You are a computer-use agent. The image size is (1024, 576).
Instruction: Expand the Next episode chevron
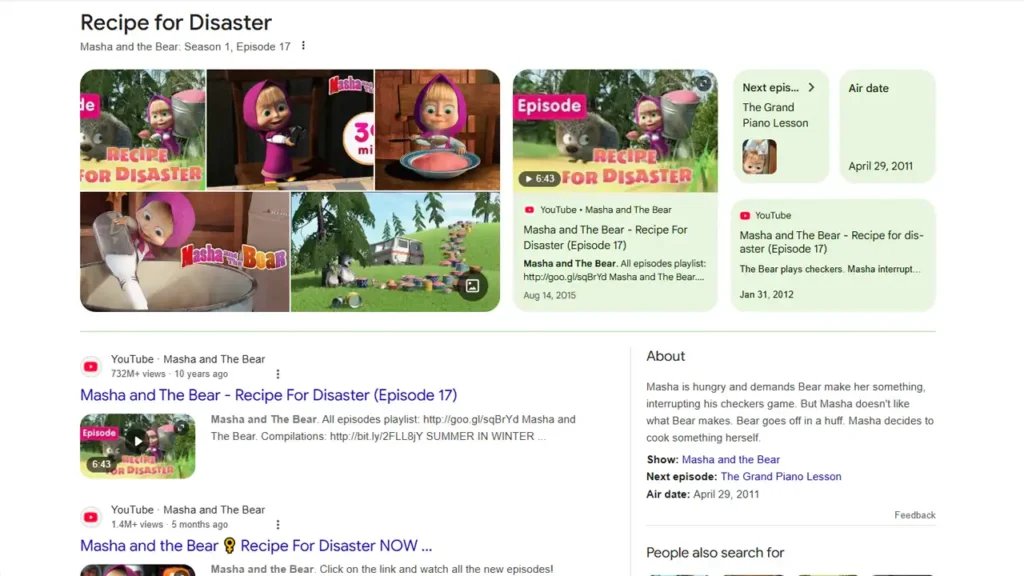pos(812,88)
